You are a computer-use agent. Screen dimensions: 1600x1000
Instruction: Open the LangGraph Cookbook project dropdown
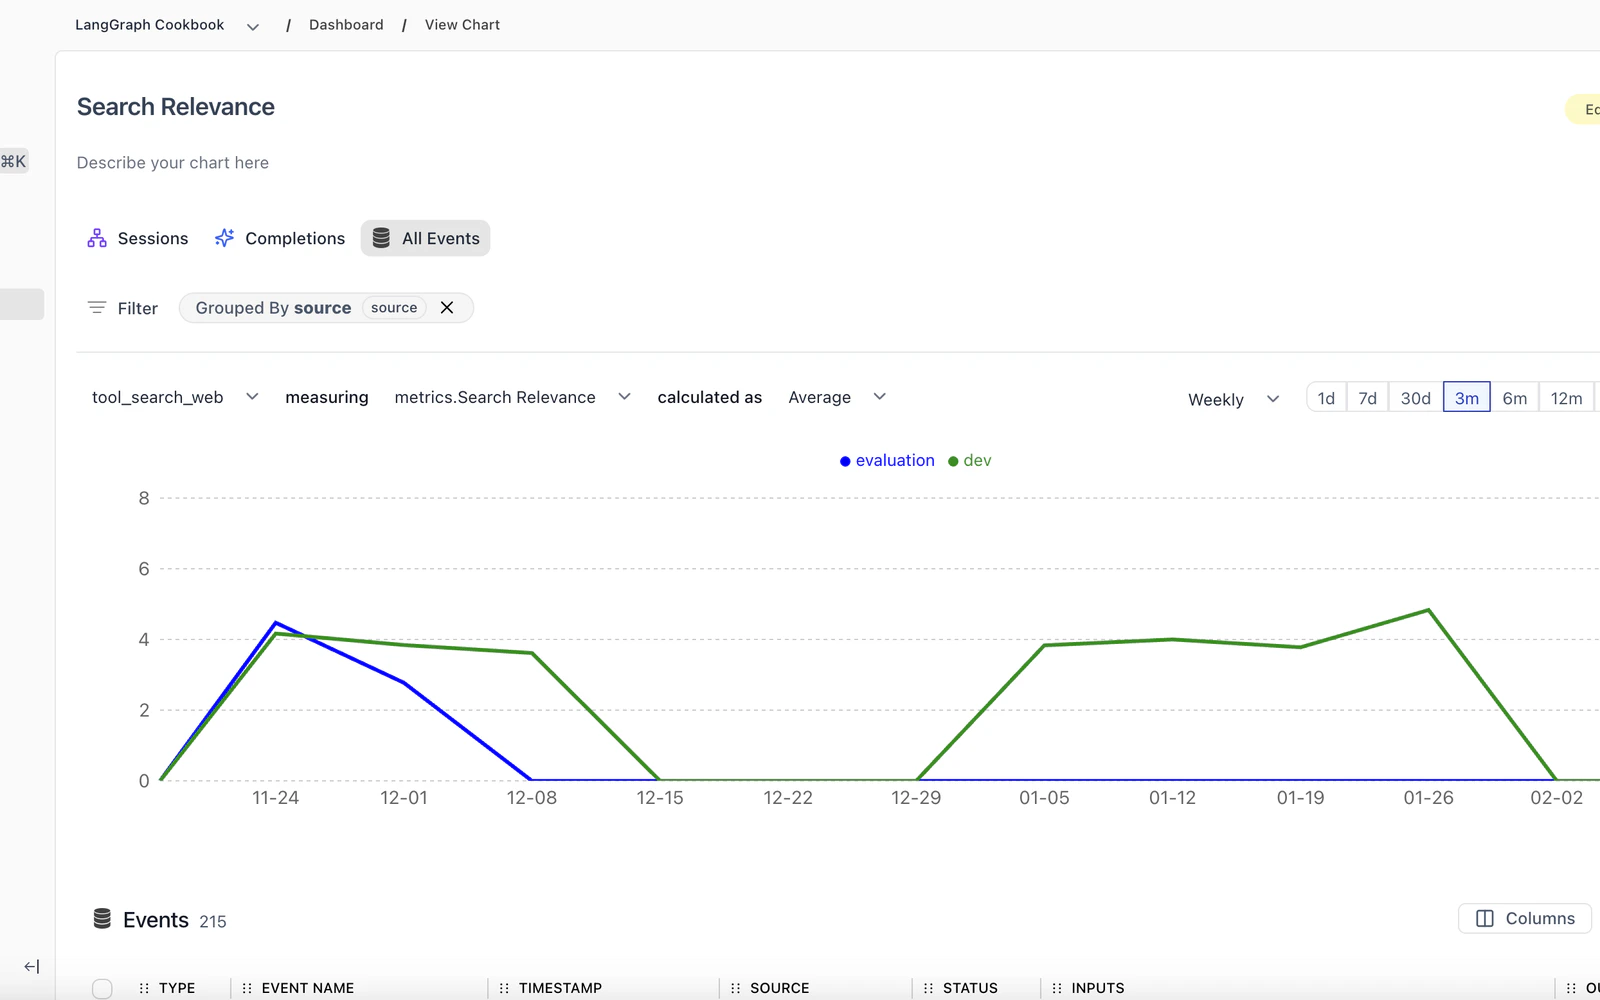tap(167, 25)
